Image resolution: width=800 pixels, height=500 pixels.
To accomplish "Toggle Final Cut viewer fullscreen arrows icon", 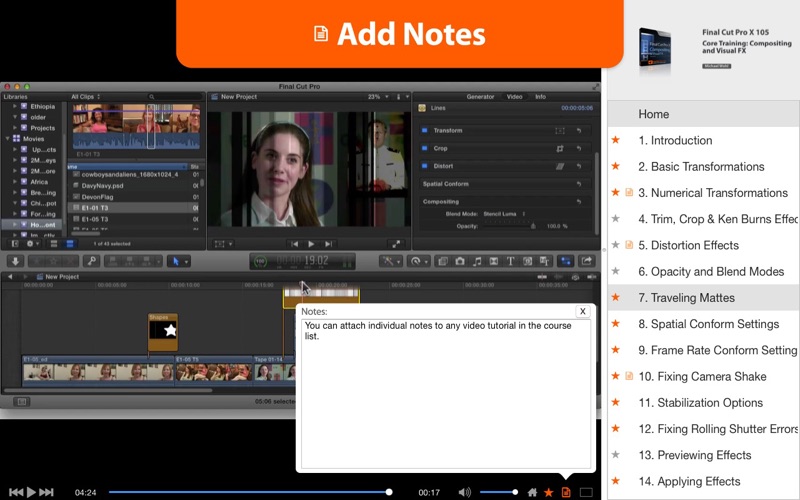I will (x=396, y=244).
